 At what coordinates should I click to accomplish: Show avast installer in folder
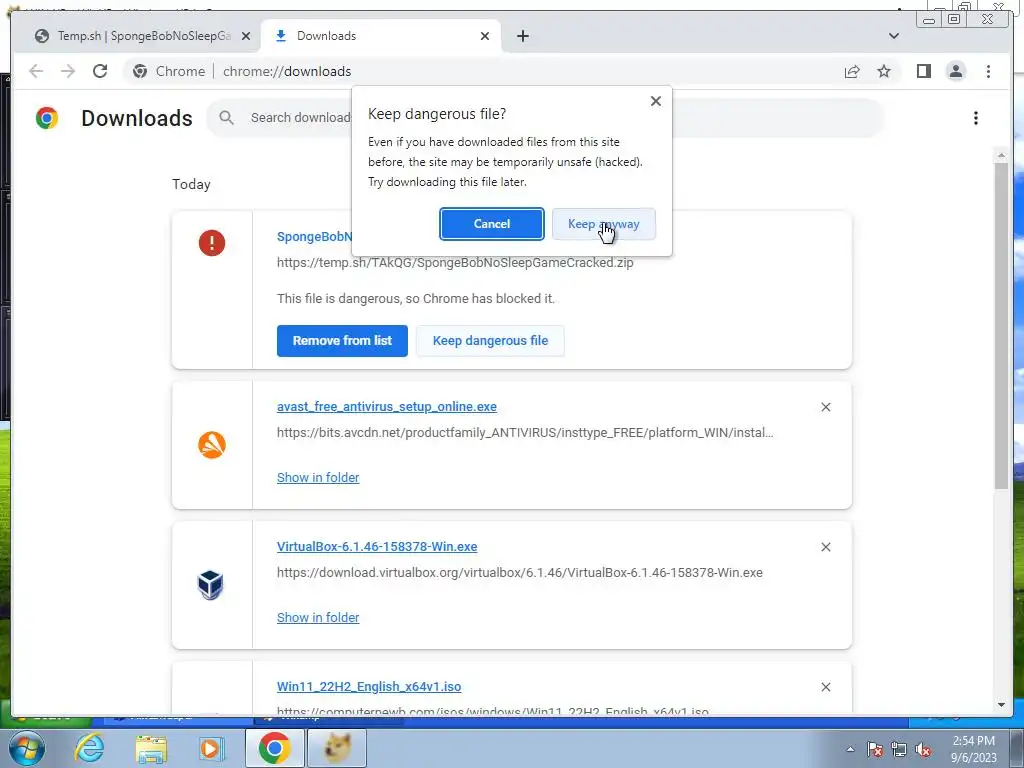(318, 477)
